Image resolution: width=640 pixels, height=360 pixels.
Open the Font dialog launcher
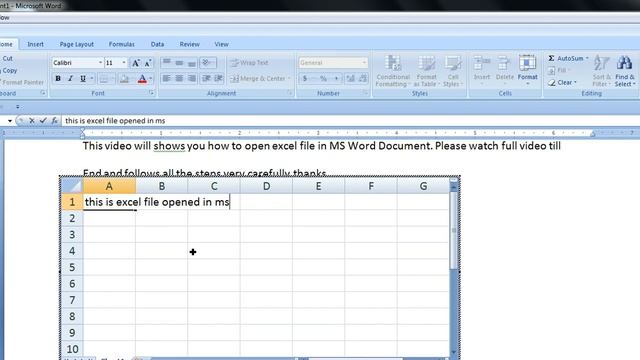pyautogui.click(x=151, y=93)
